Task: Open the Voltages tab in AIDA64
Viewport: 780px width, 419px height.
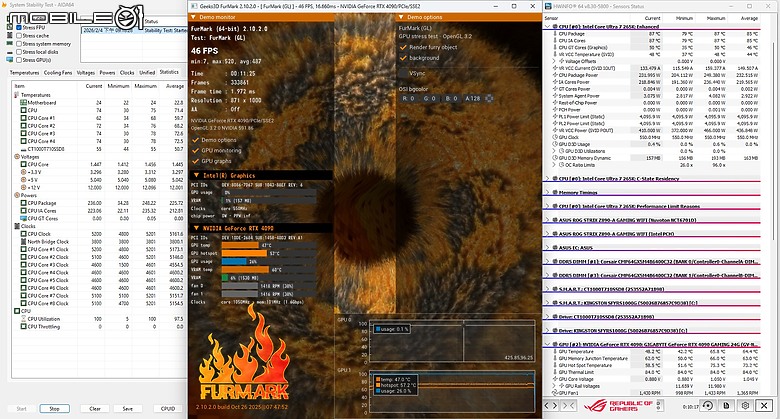Action: [x=86, y=73]
